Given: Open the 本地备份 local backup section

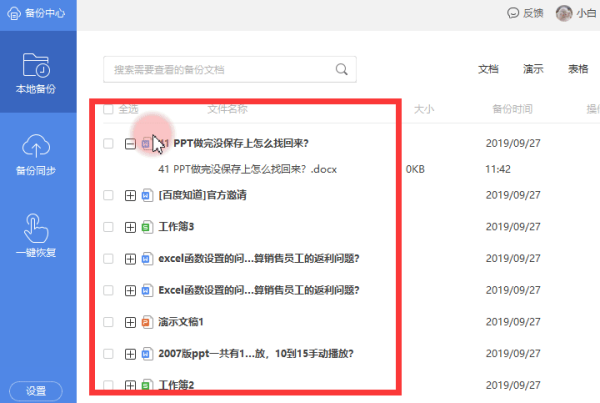Looking at the screenshot, I should [36, 73].
